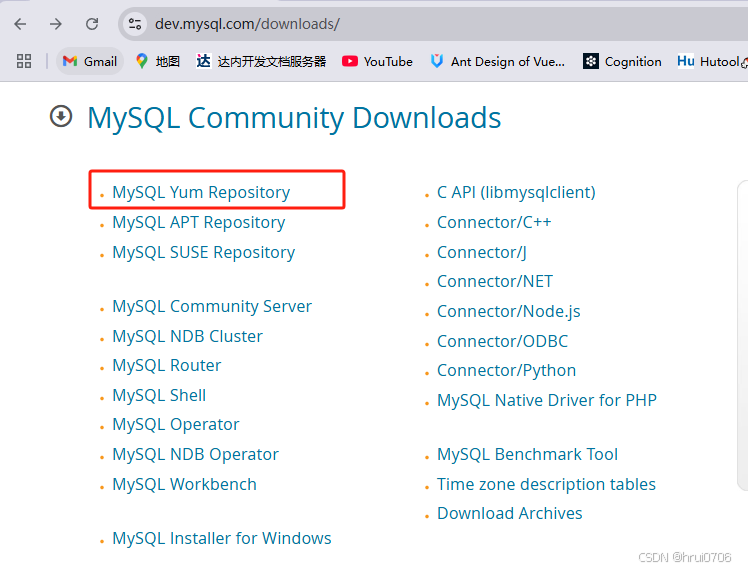Open the Connector/Python link
This screenshot has height=570, width=748.
click(507, 371)
